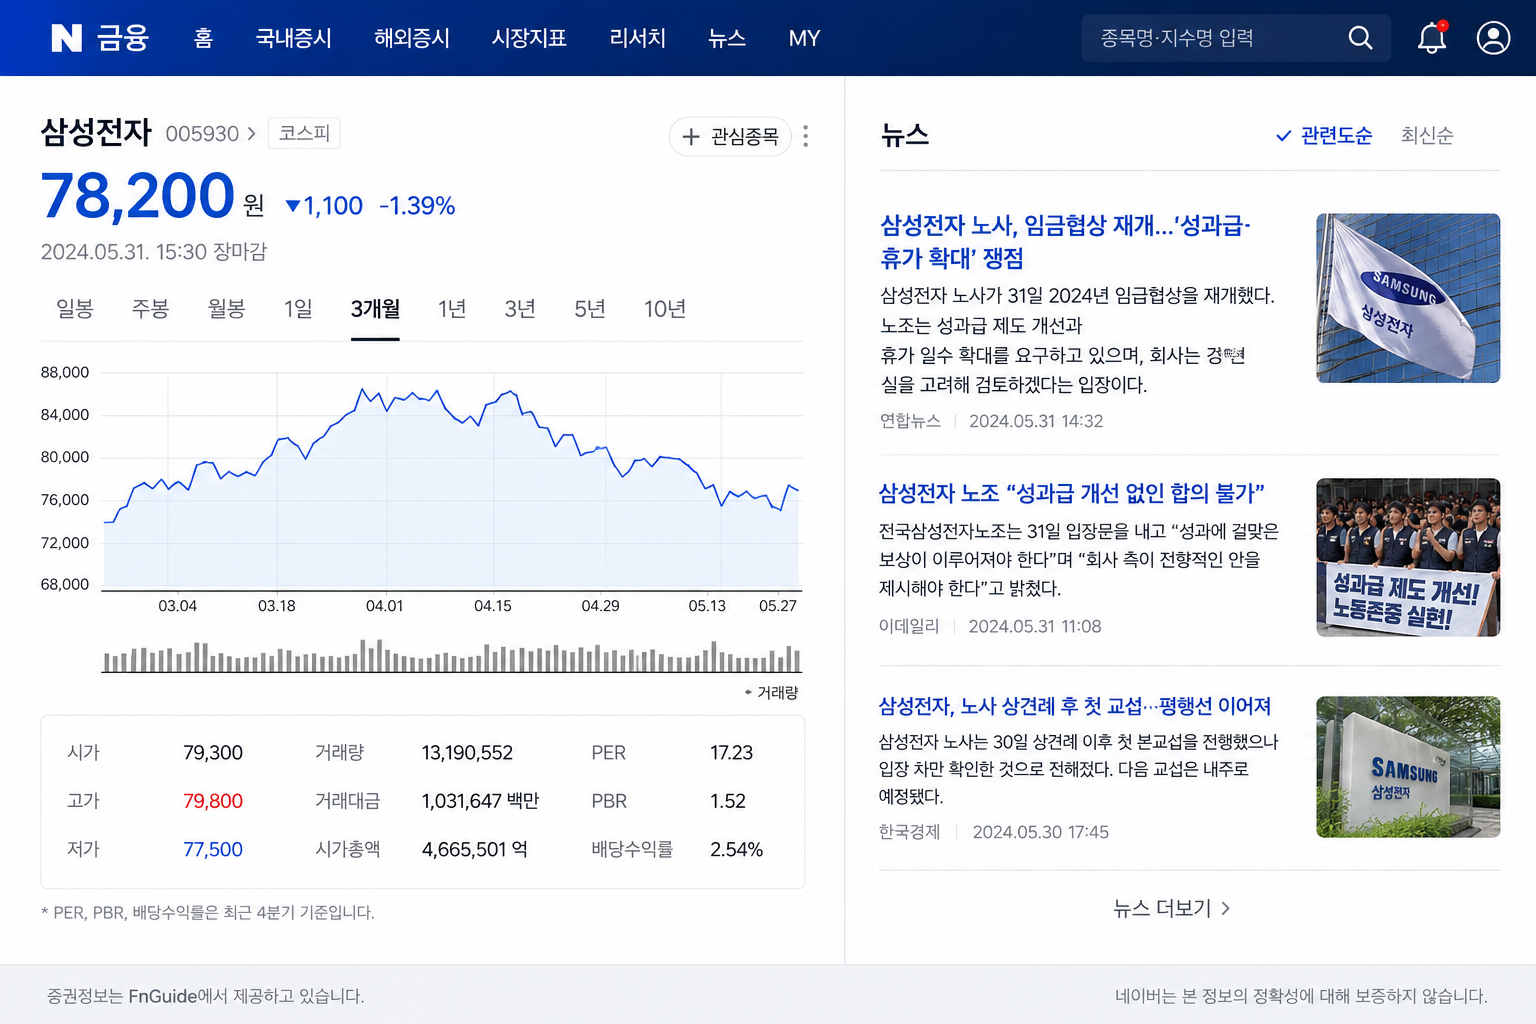The image size is (1536, 1024).
Task: Add stock via 관심종목 button
Action: click(x=730, y=136)
